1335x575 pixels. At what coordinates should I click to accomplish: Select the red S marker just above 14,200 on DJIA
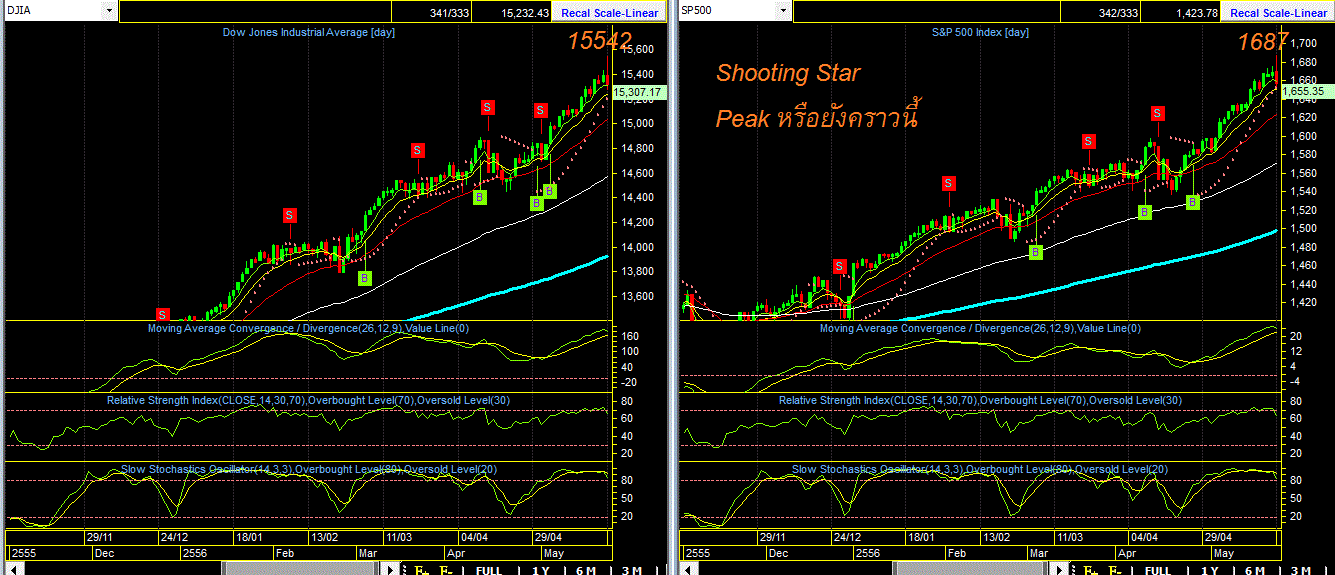point(289,214)
